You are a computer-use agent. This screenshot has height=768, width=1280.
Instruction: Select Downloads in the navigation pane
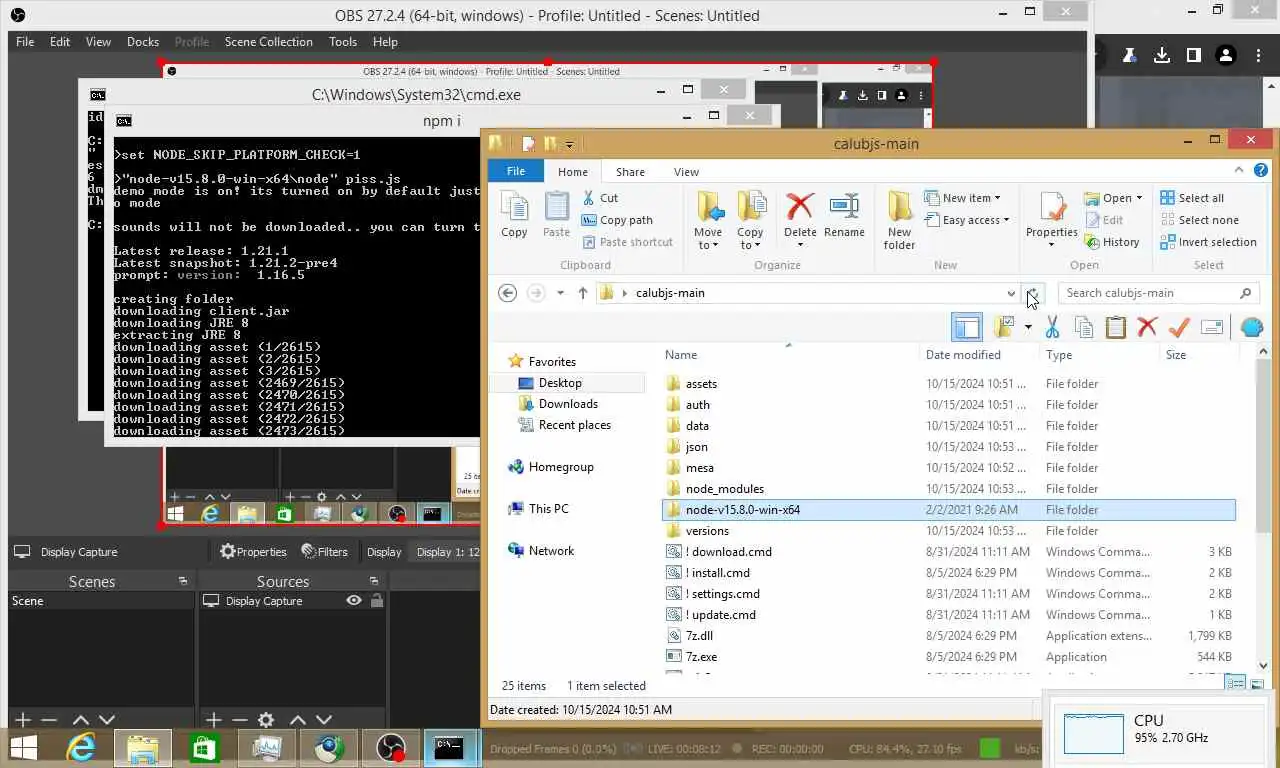pos(568,404)
